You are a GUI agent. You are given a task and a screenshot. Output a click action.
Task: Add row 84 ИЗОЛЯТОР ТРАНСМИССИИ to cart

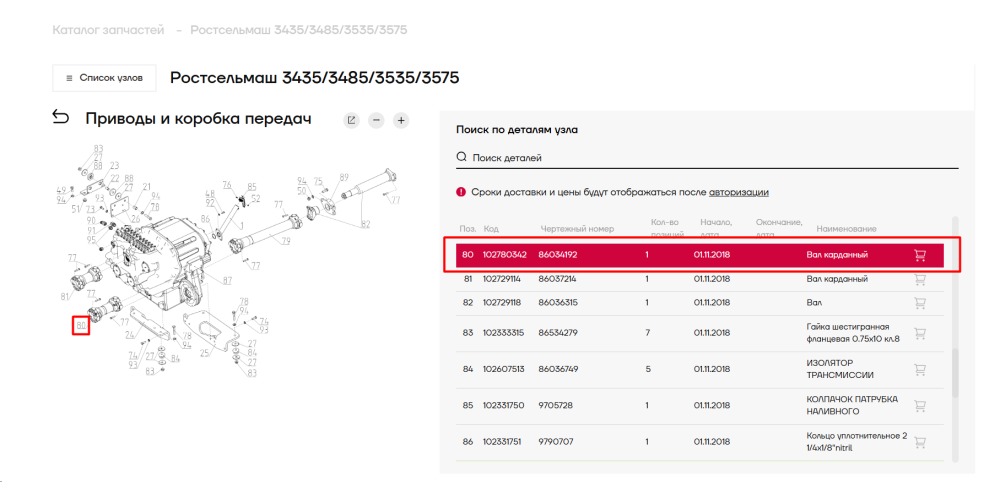920,369
